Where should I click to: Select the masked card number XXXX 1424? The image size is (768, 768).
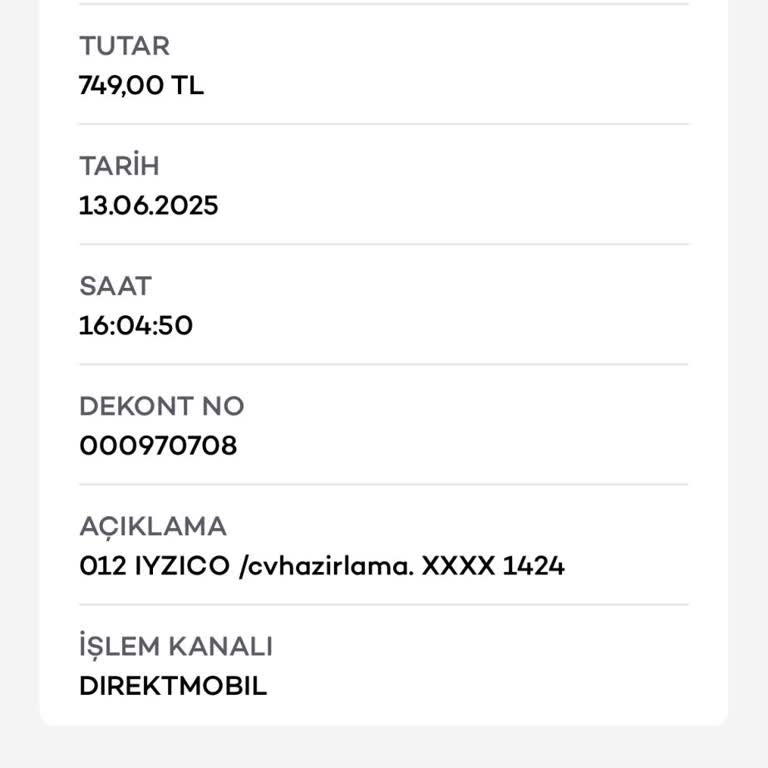point(493,566)
